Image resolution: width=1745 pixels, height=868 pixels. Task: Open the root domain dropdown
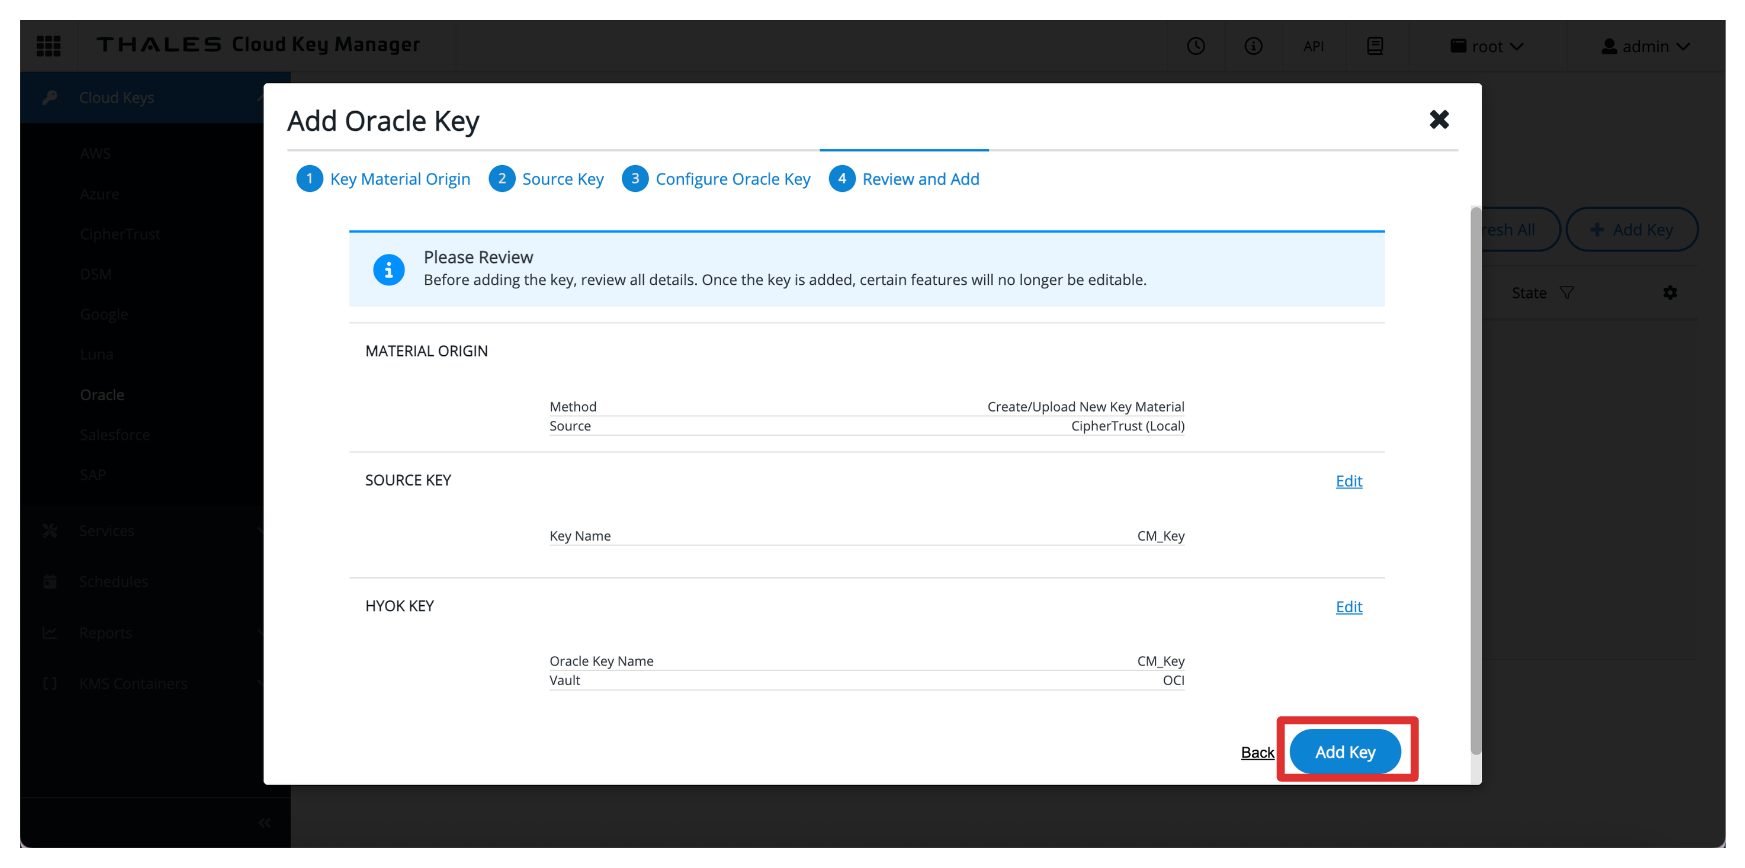(1487, 46)
